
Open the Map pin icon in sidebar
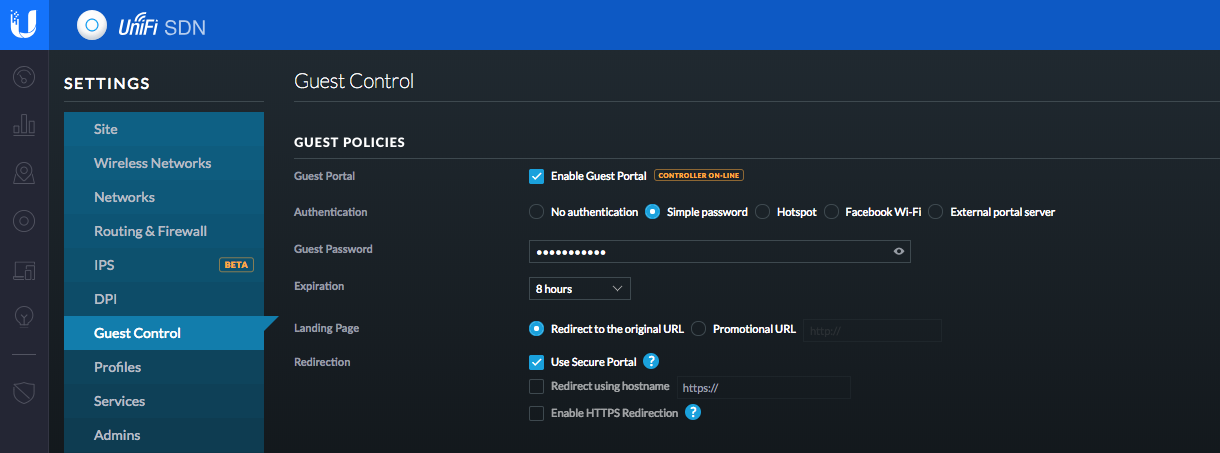(24, 173)
